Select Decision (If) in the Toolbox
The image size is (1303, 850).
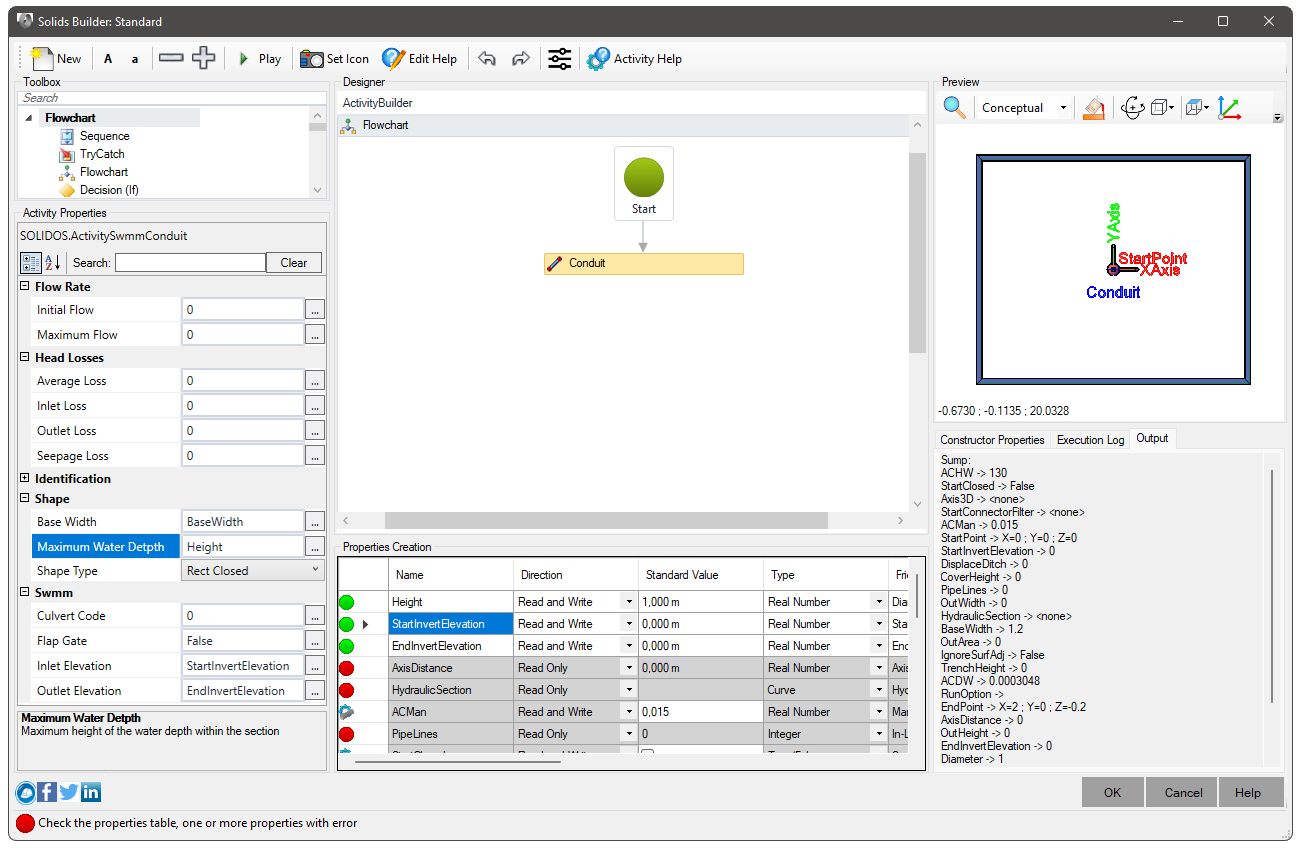109,190
